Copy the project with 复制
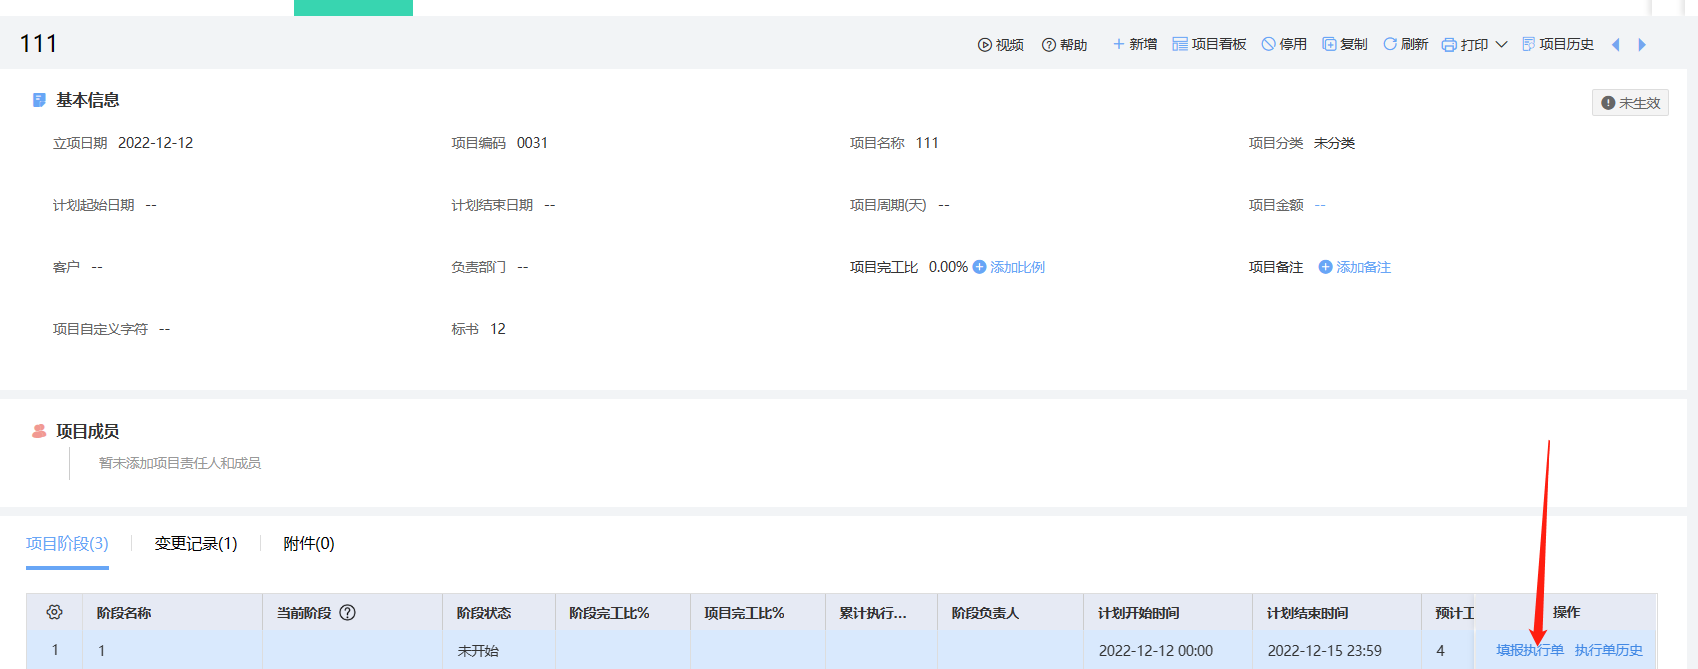Viewport: 1698px width, 669px height. point(1345,44)
